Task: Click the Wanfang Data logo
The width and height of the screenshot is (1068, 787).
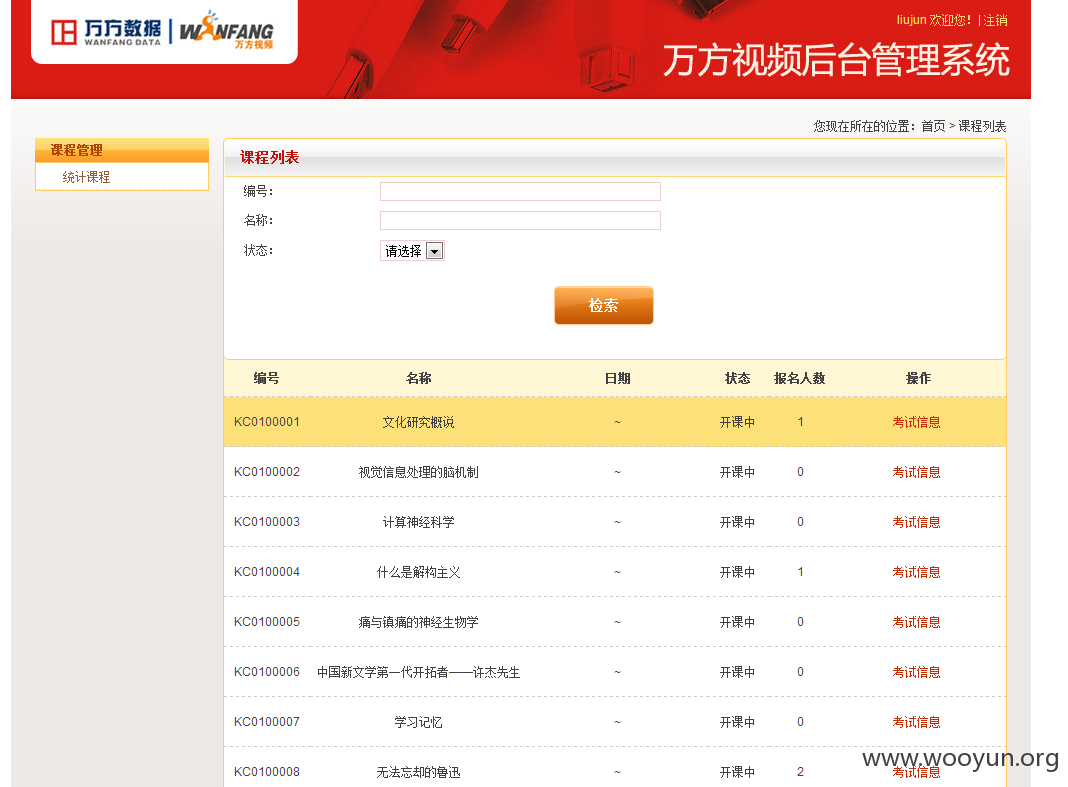Action: 106,32
